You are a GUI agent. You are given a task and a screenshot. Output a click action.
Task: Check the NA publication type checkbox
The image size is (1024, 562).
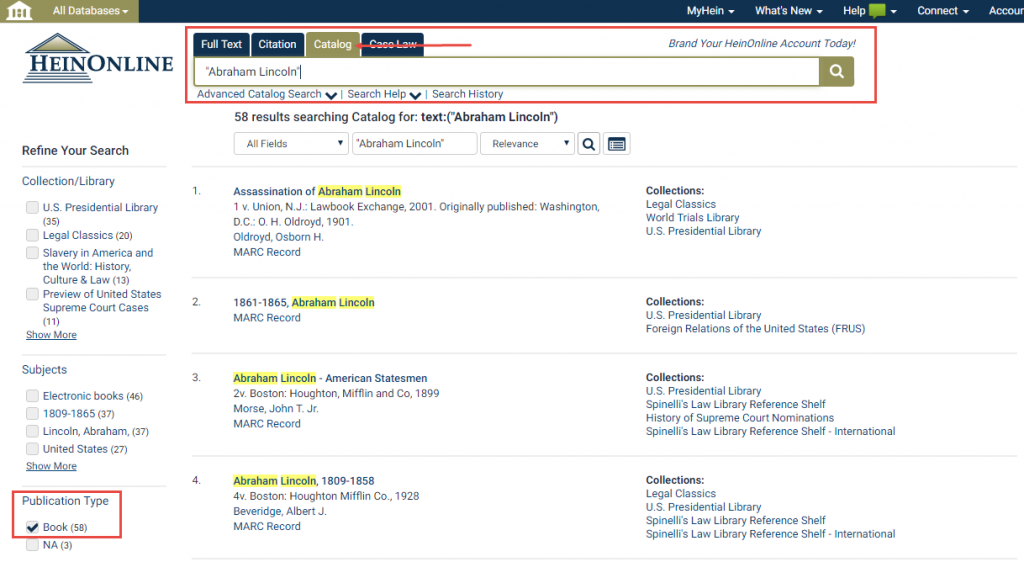[x=32, y=544]
